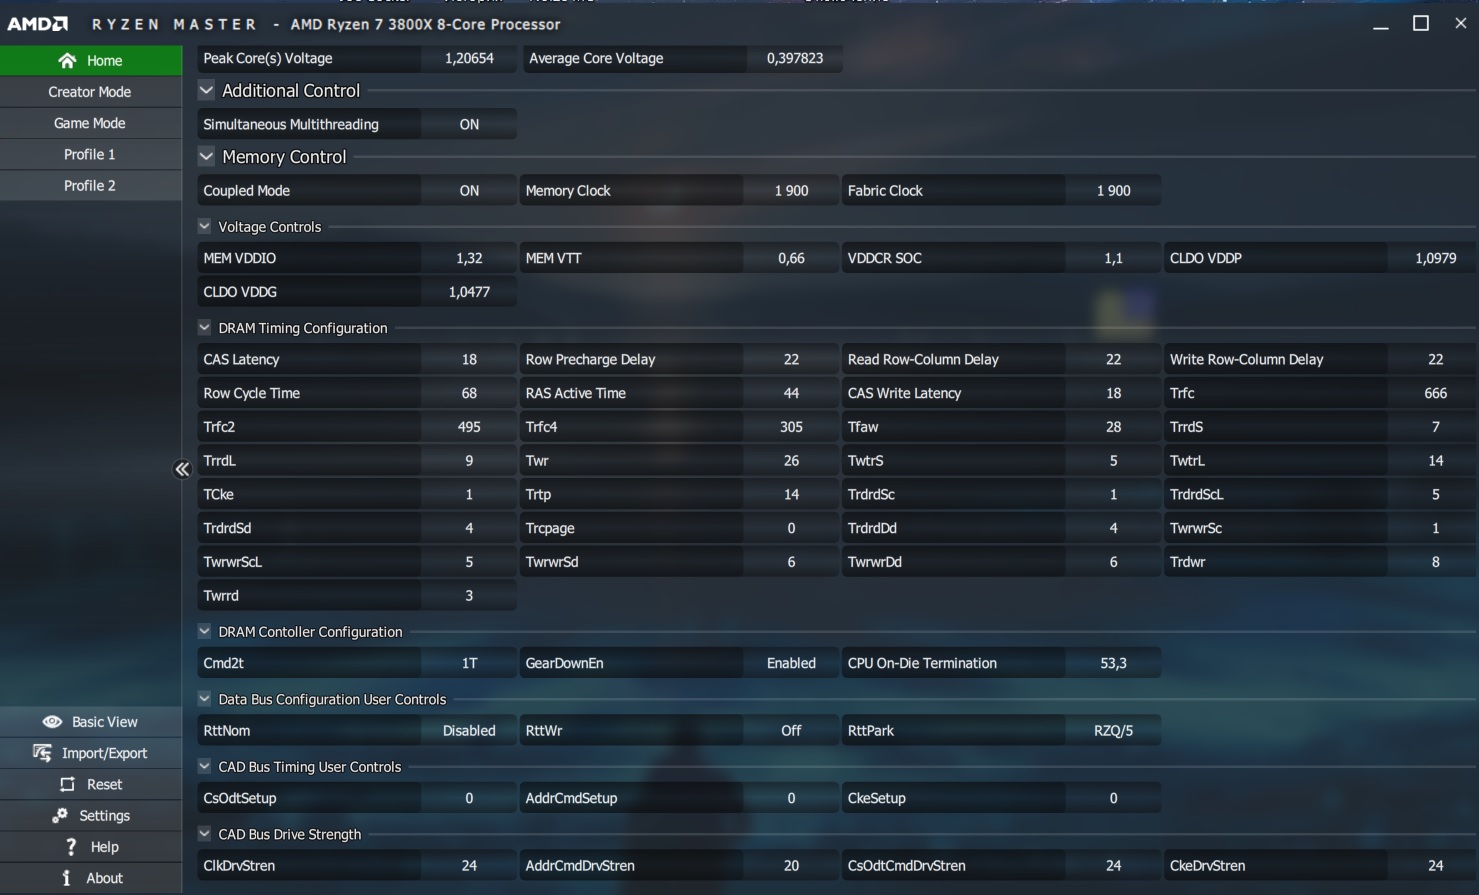Select Trfc value 666
The width and height of the screenshot is (1479, 895).
pos(1435,393)
